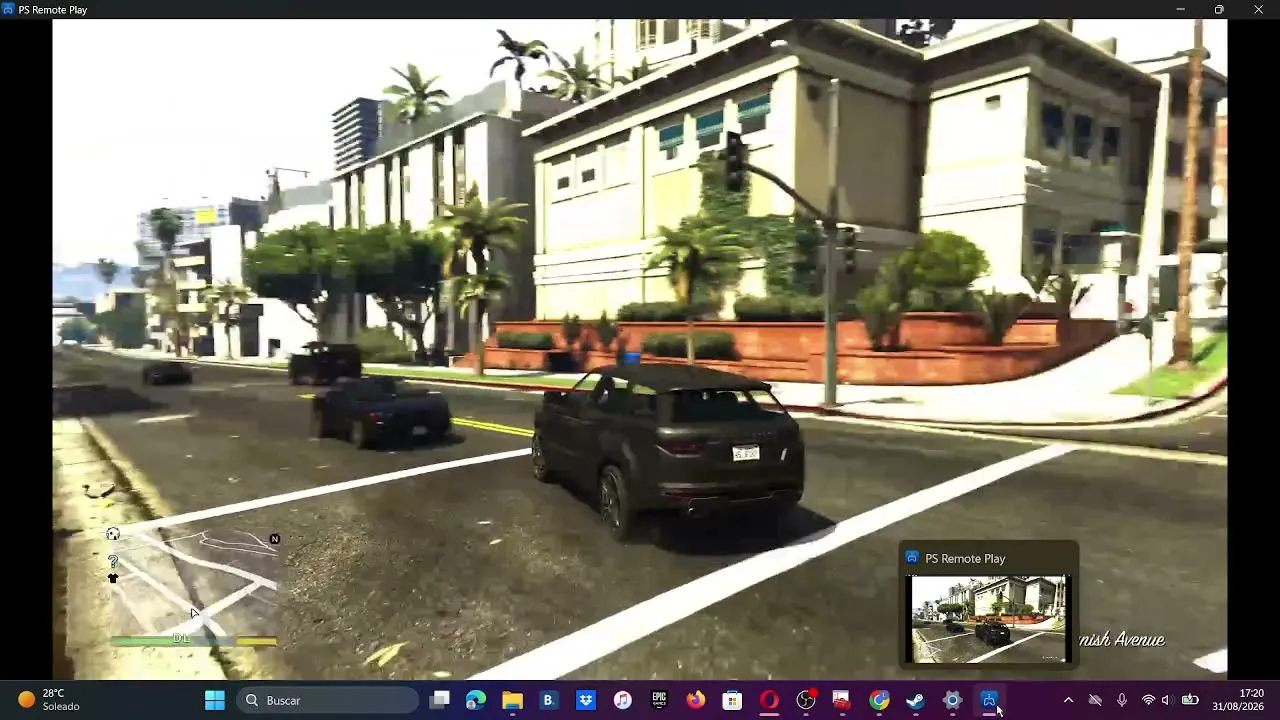This screenshot has height=720, width=1280.
Task: Open Task View on the taskbar
Action: [x=439, y=700]
